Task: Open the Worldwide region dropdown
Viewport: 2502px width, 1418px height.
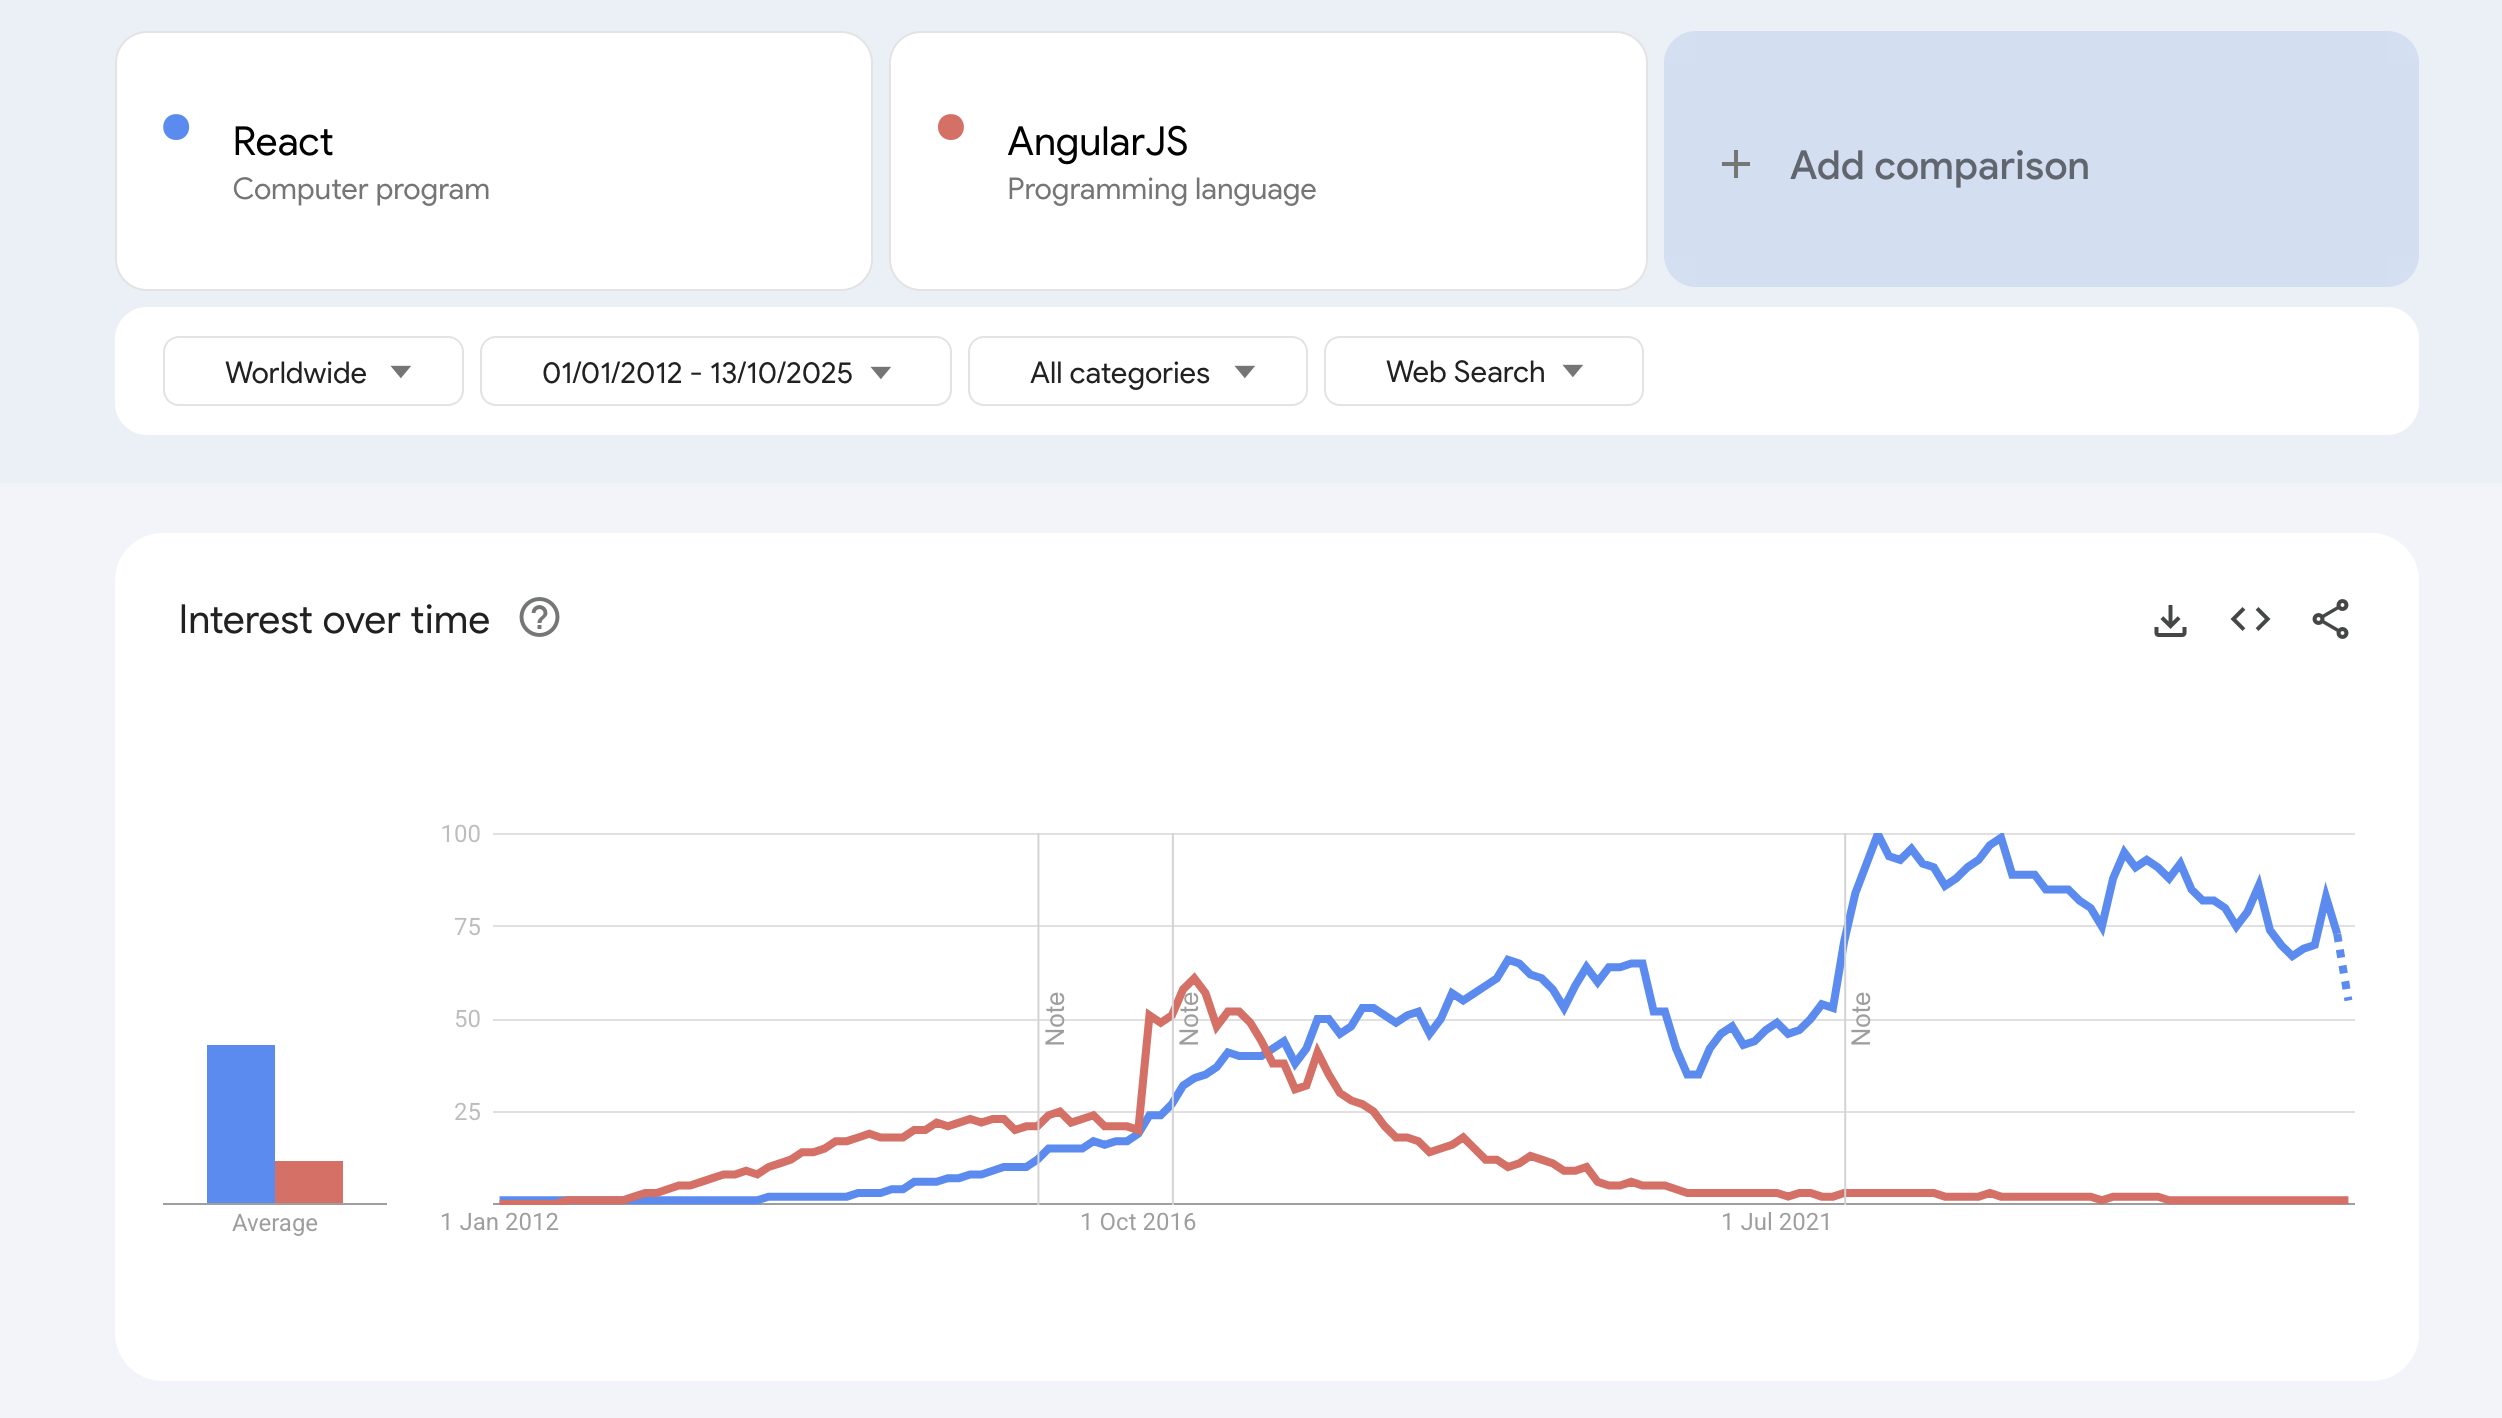Action: tap(313, 372)
